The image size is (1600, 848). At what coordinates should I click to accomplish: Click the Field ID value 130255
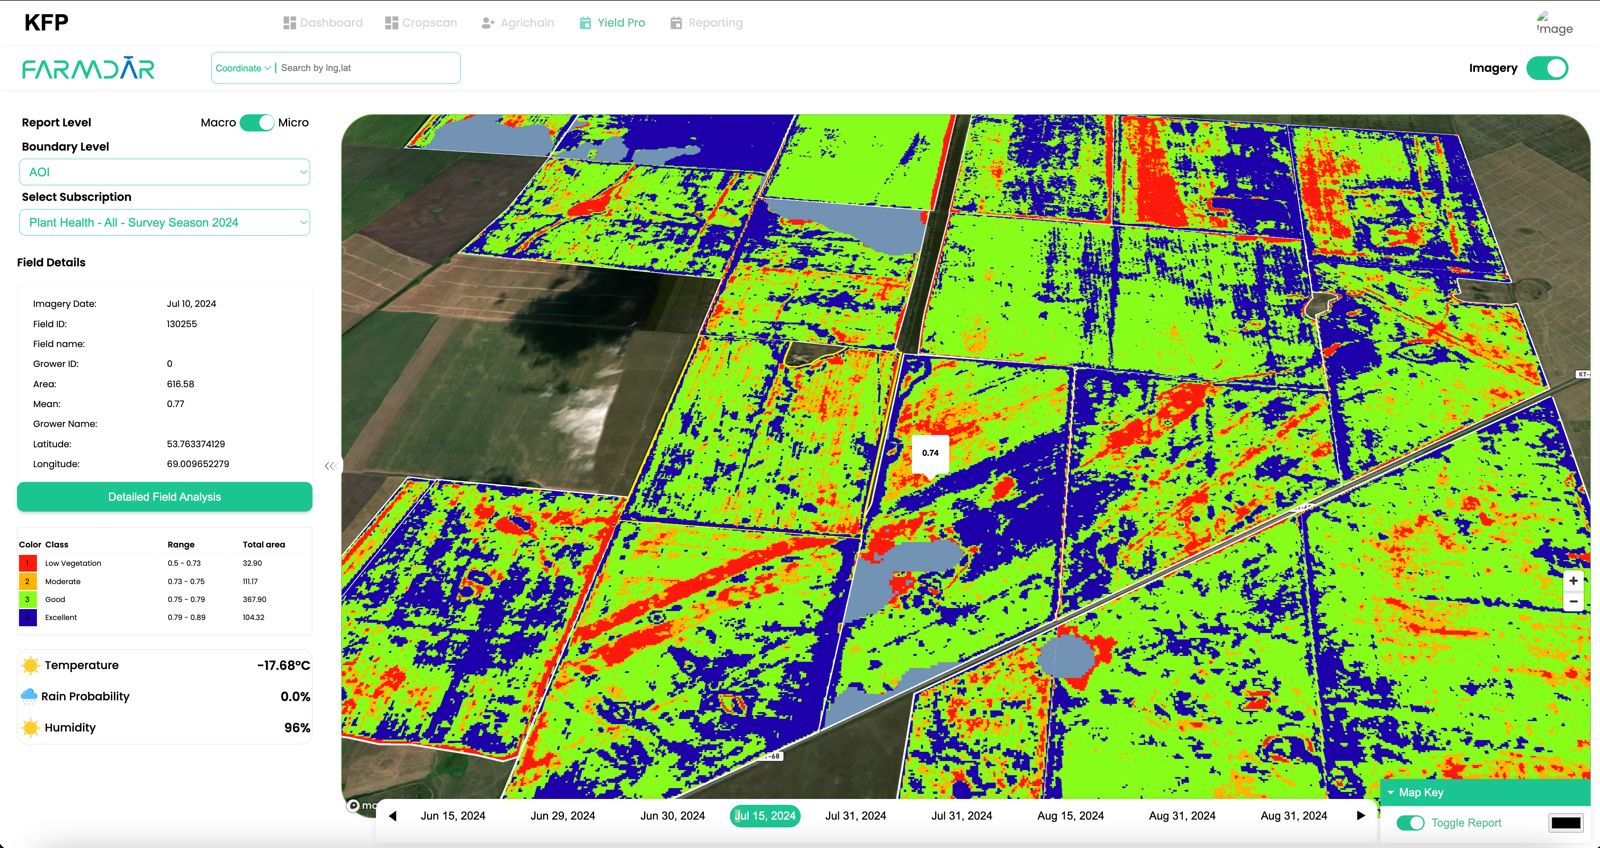click(182, 324)
